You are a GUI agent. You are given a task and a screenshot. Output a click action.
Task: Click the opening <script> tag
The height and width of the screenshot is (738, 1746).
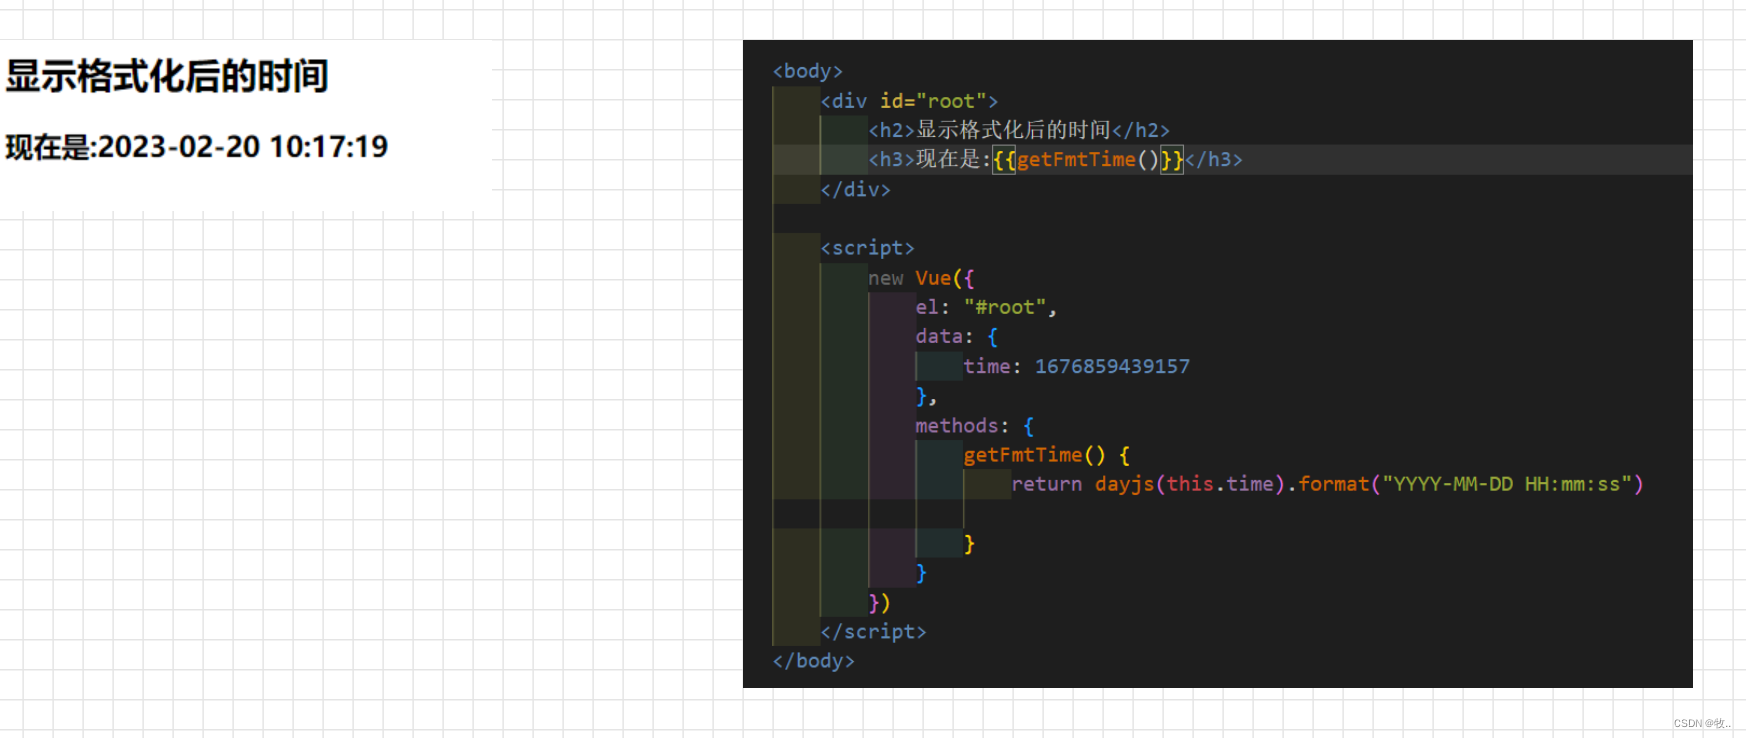[868, 248]
